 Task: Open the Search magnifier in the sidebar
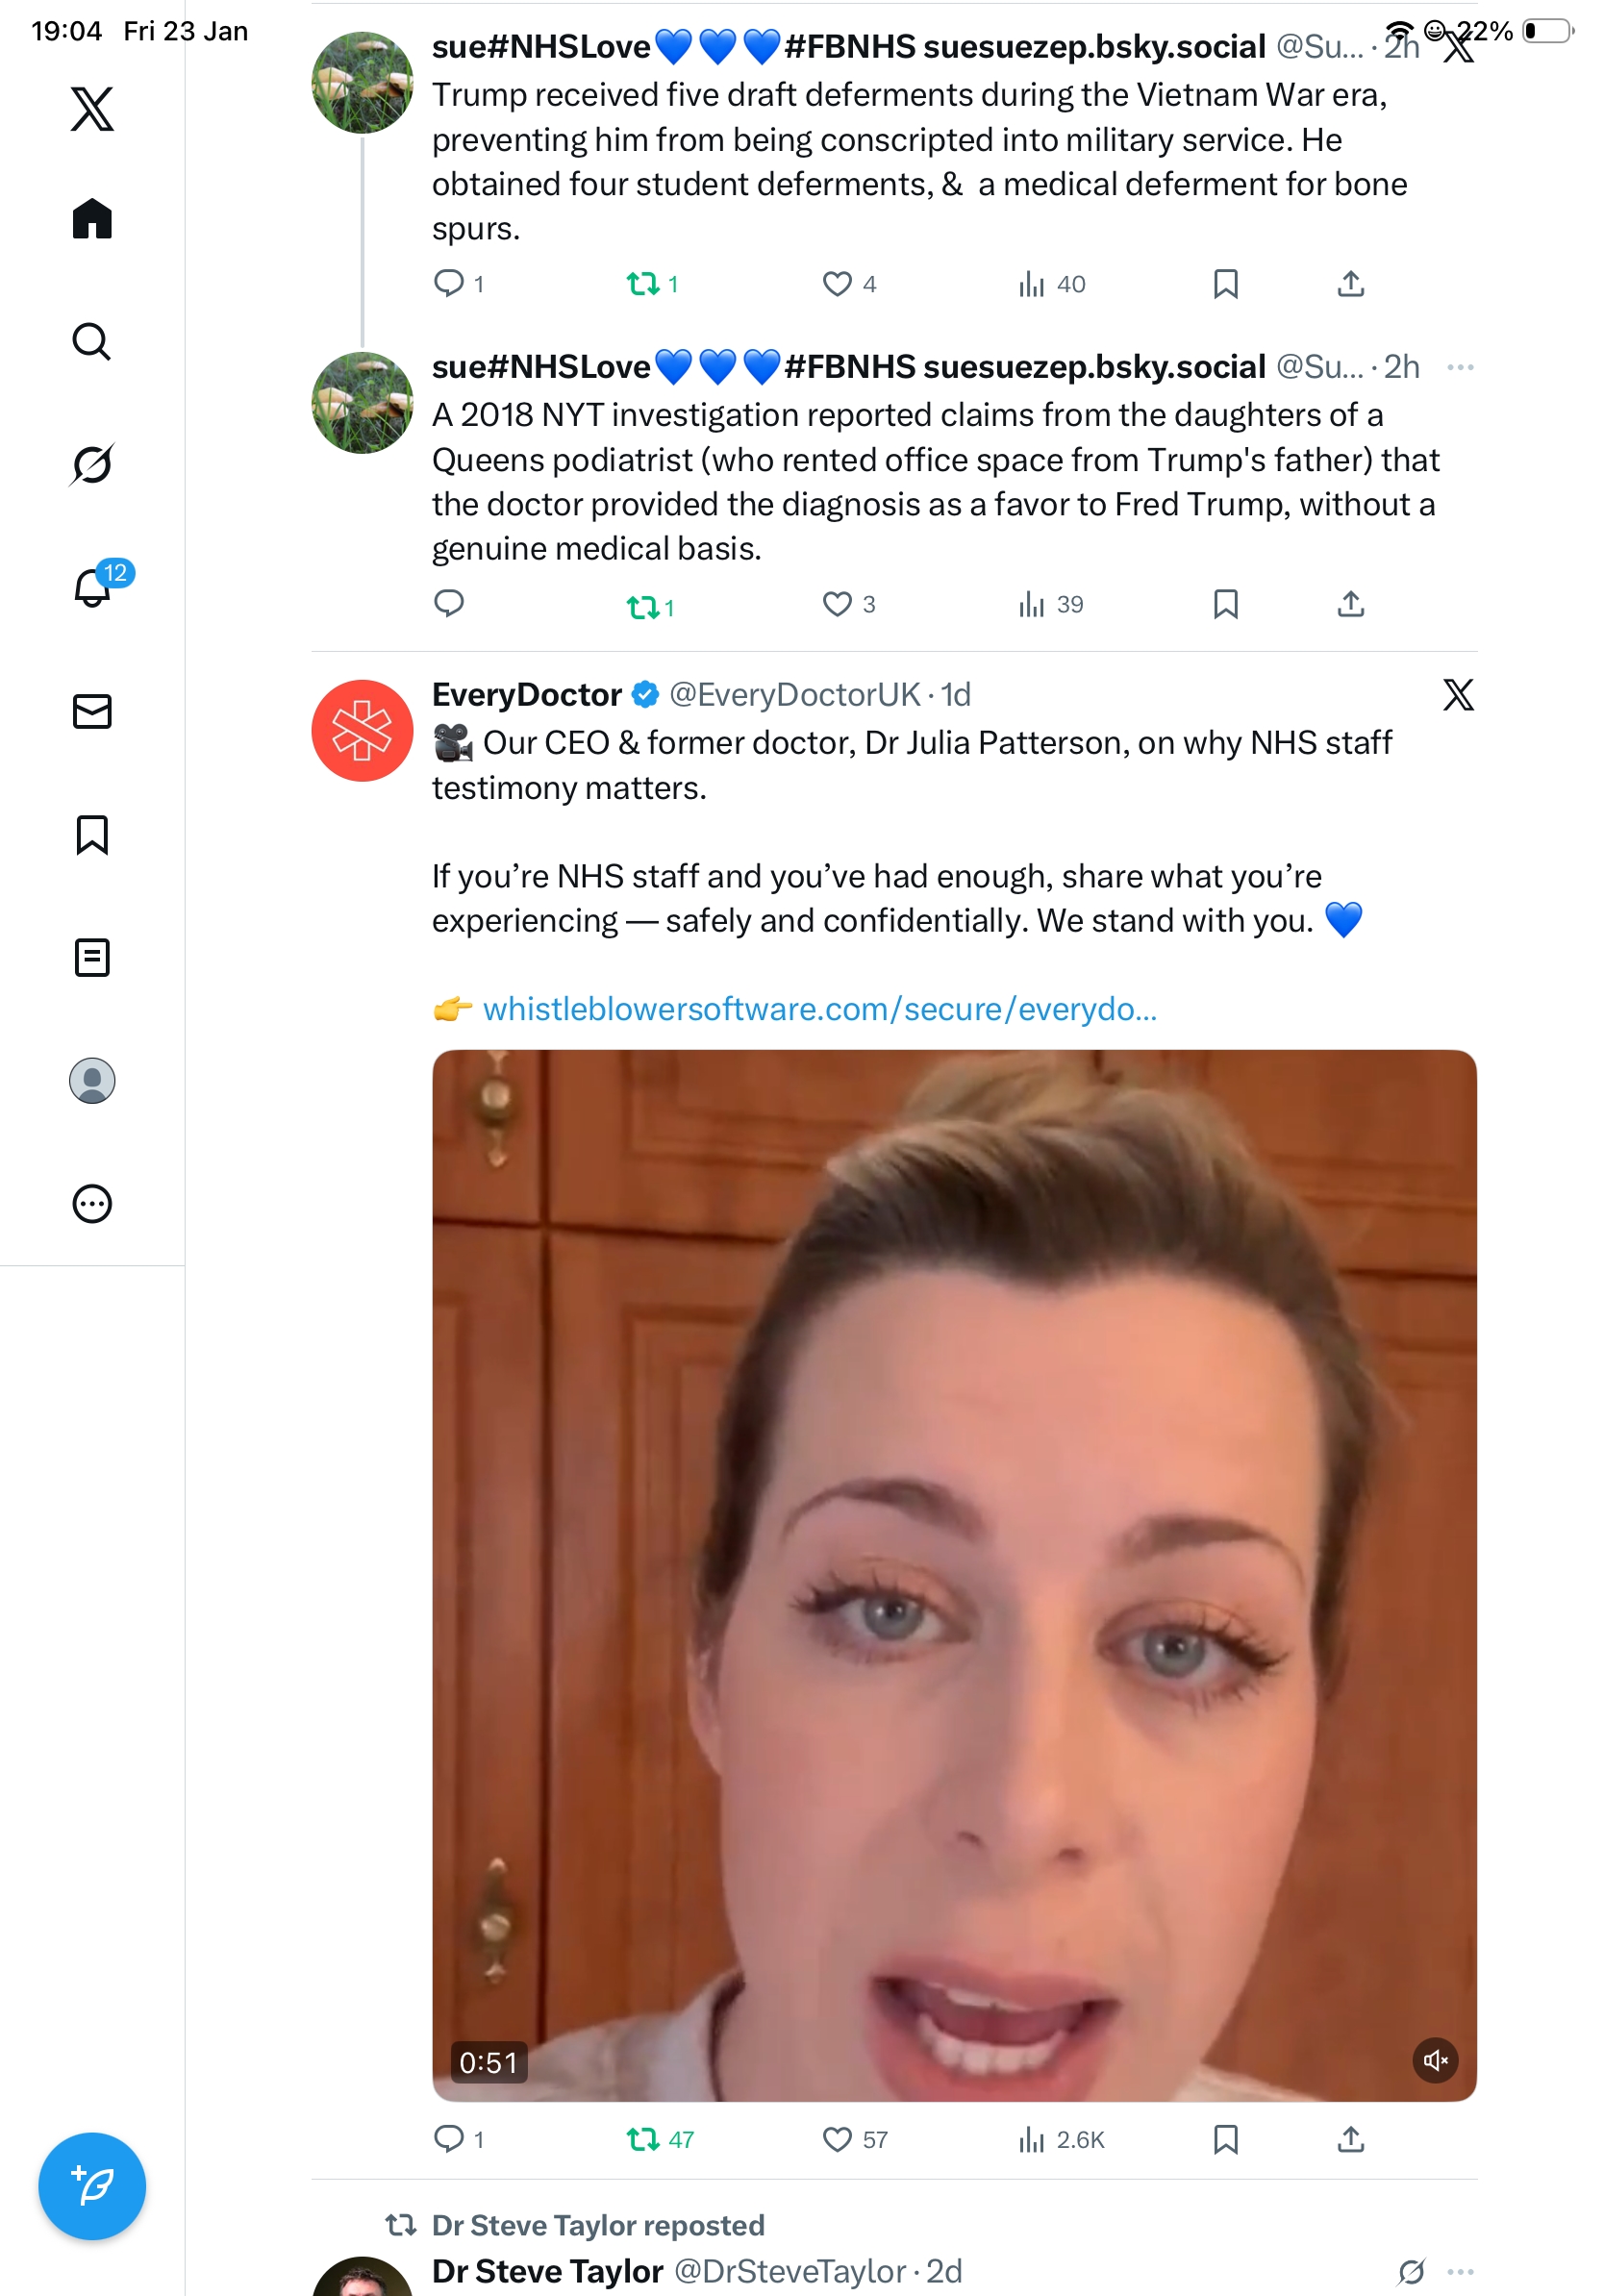(x=92, y=342)
